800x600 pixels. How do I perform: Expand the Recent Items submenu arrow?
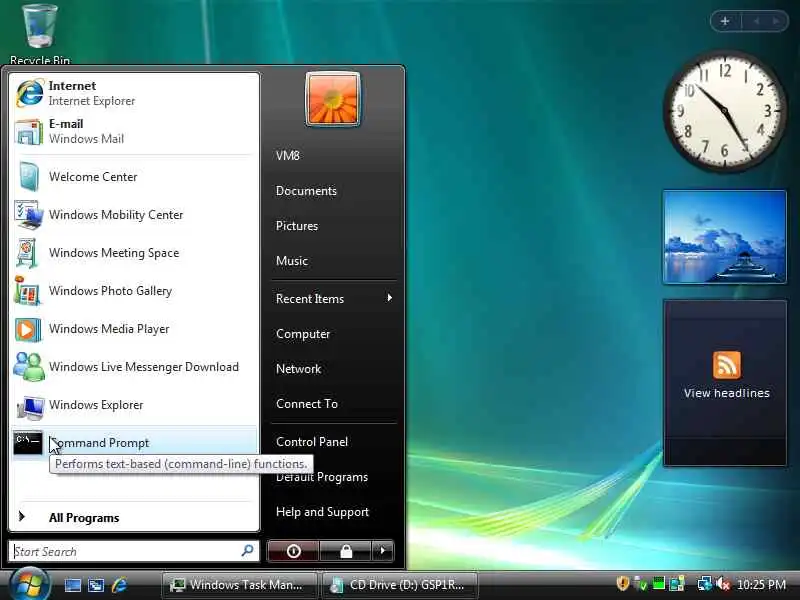click(390, 298)
